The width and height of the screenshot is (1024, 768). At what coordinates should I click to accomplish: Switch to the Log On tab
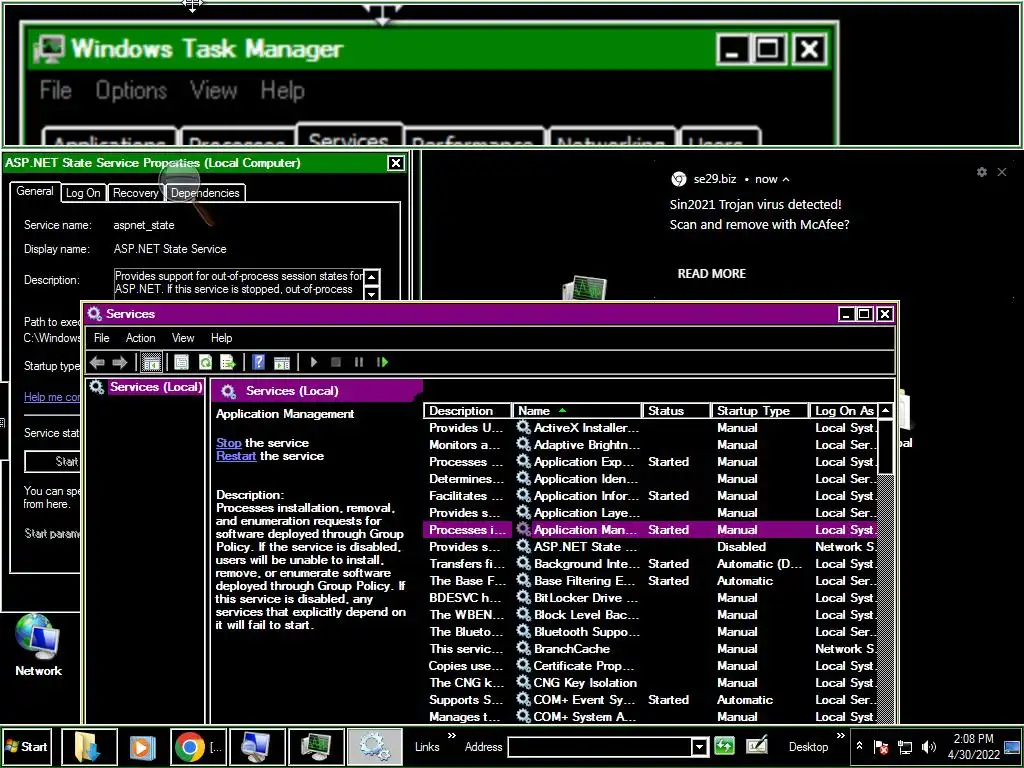pyautogui.click(x=83, y=193)
